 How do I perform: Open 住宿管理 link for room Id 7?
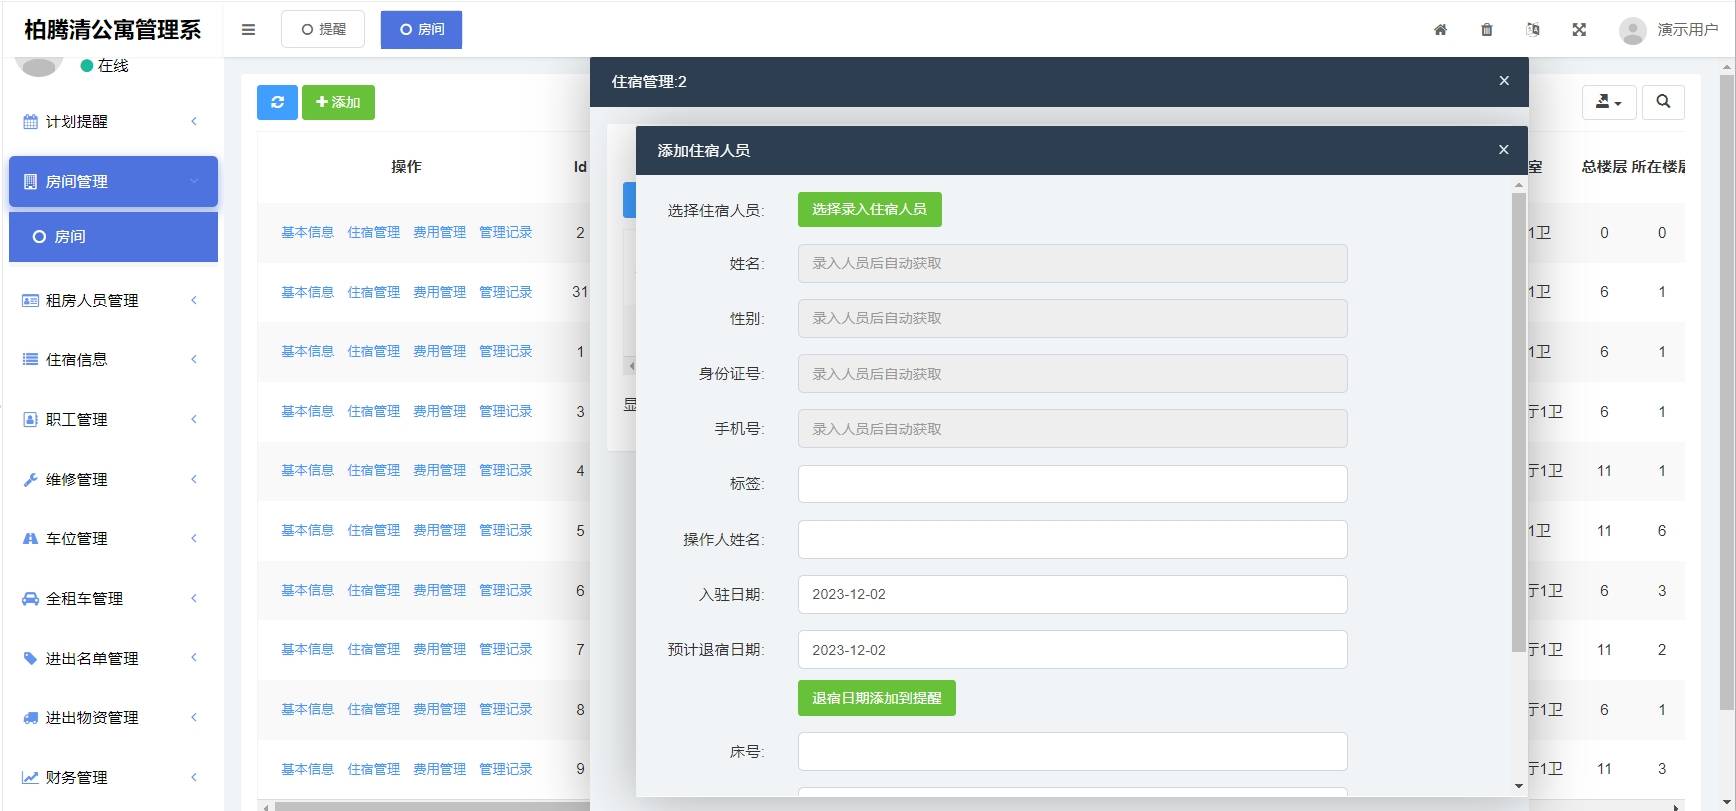[x=373, y=649]
